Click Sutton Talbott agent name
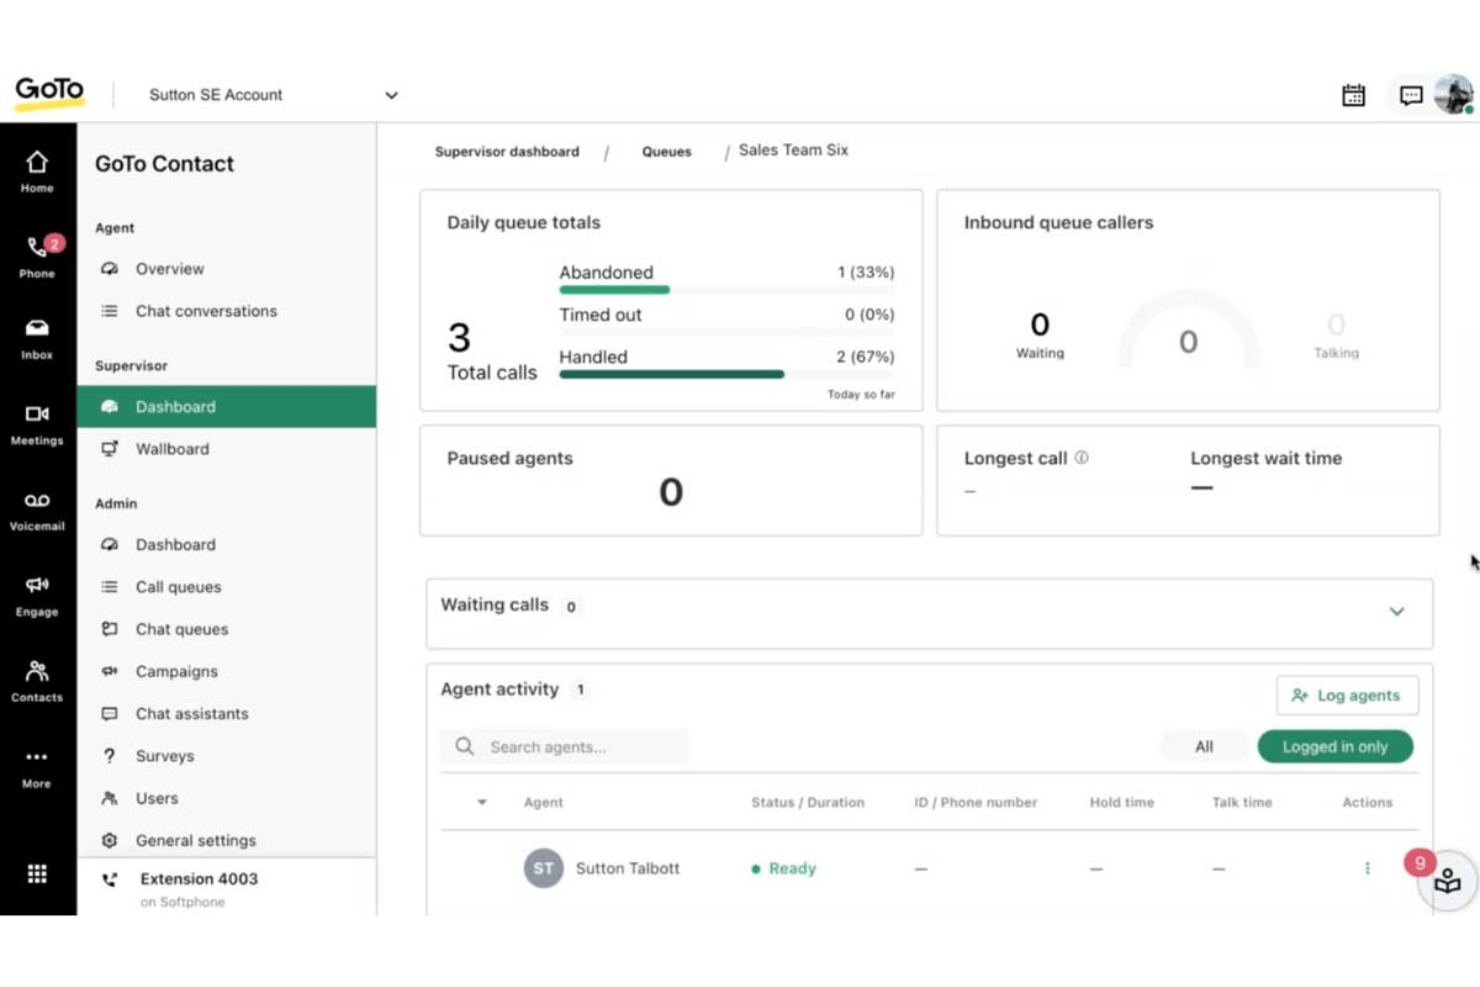This screenshot has height=987, width=1480. 627,868
